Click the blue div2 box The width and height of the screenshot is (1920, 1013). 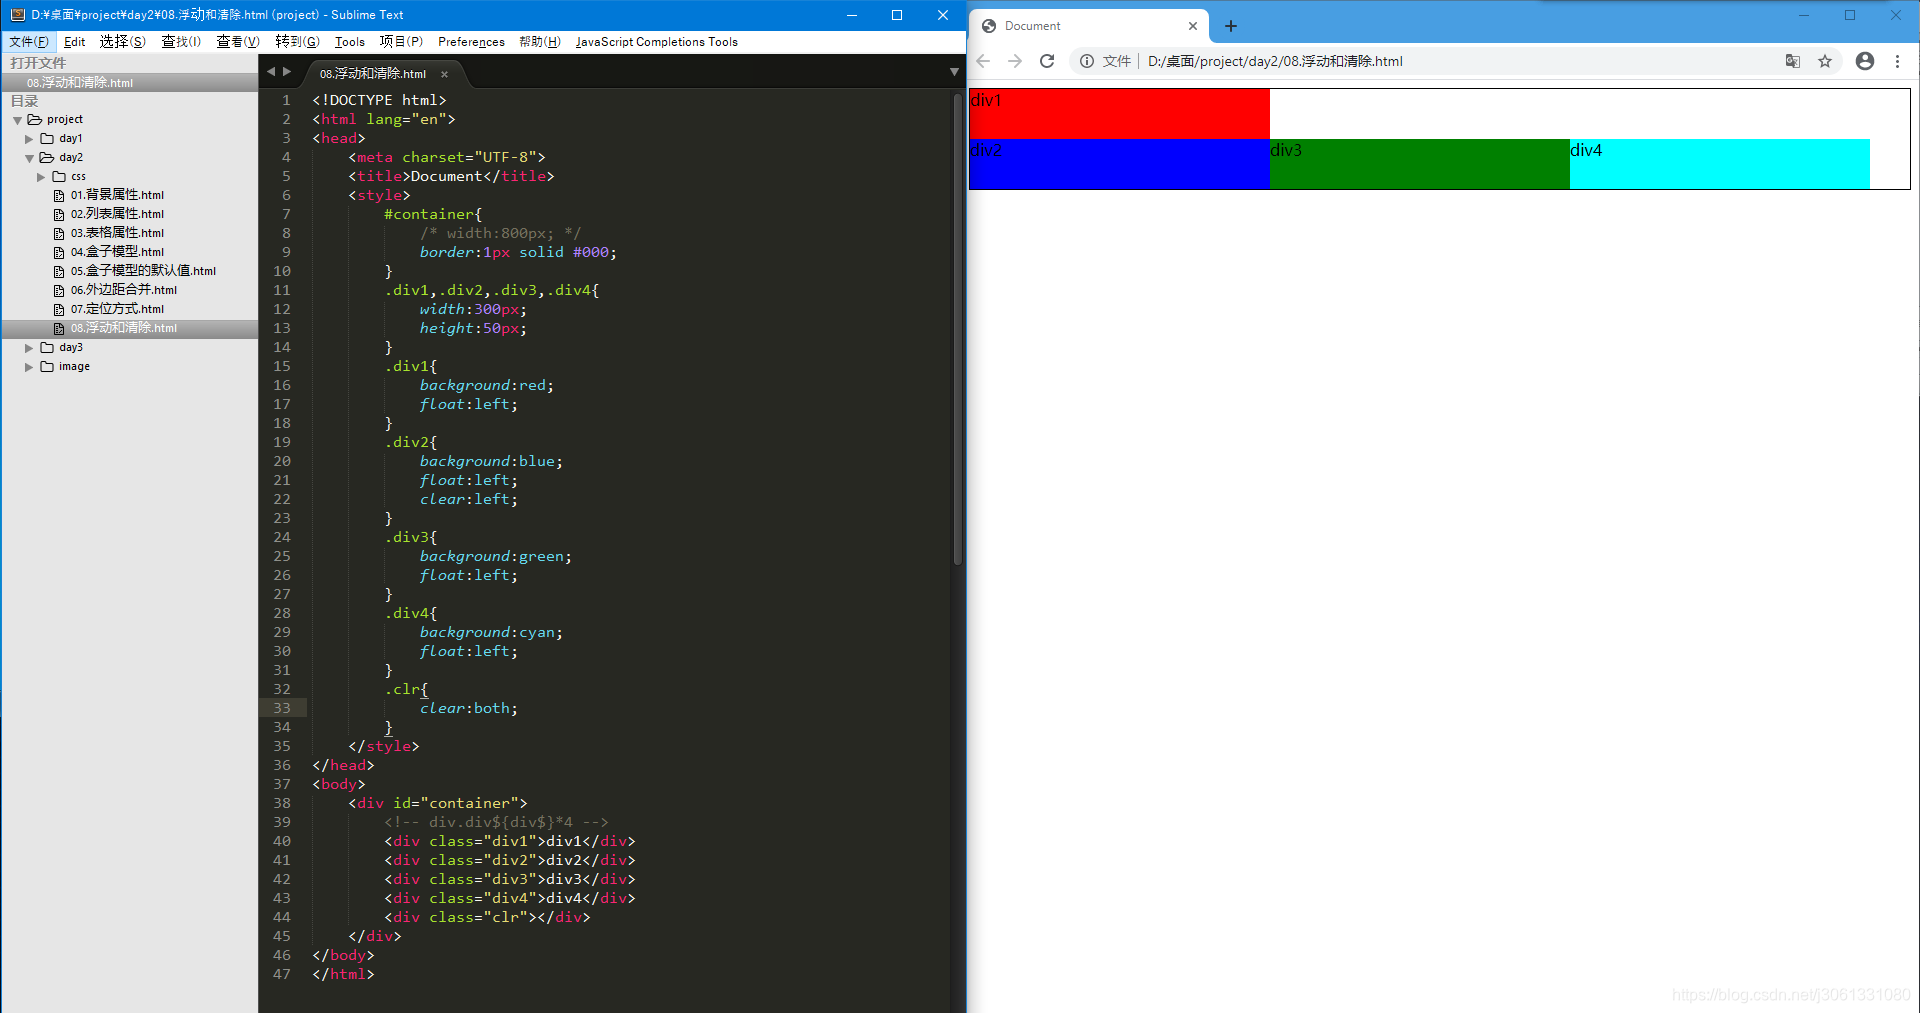1120,164
